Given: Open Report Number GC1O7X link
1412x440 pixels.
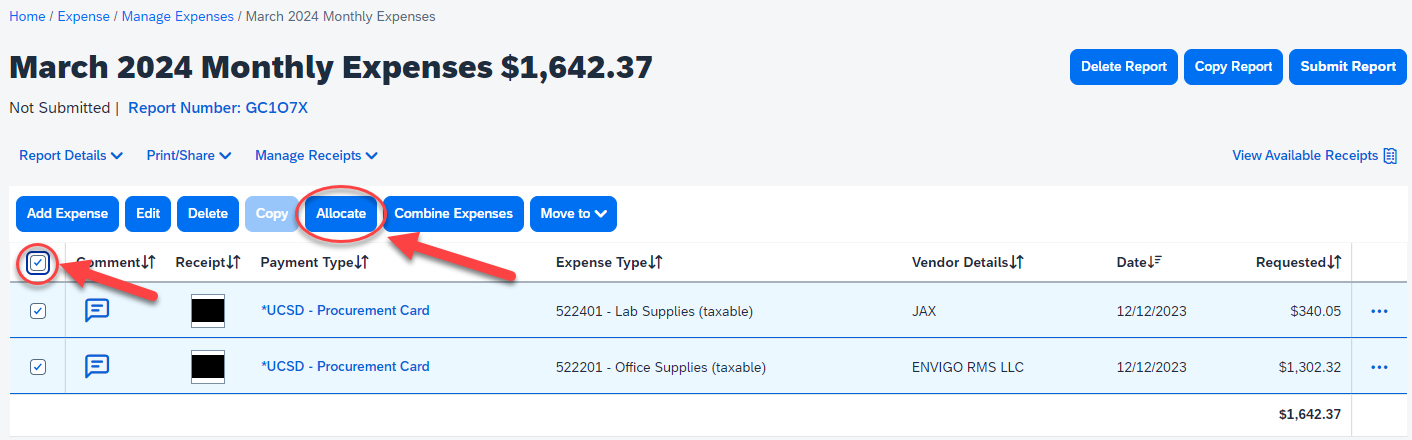Looking at the screenshot, I should click(218, 108).
